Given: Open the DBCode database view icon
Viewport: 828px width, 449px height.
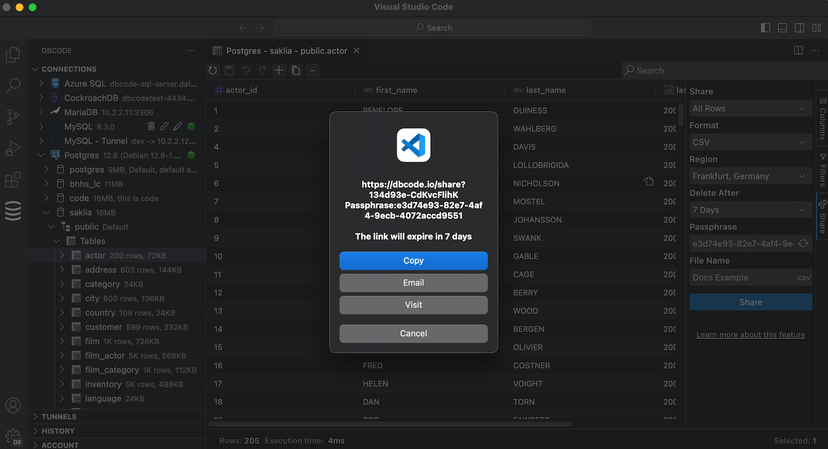Looking at the screenshot, I should click(x=13, y=211).
